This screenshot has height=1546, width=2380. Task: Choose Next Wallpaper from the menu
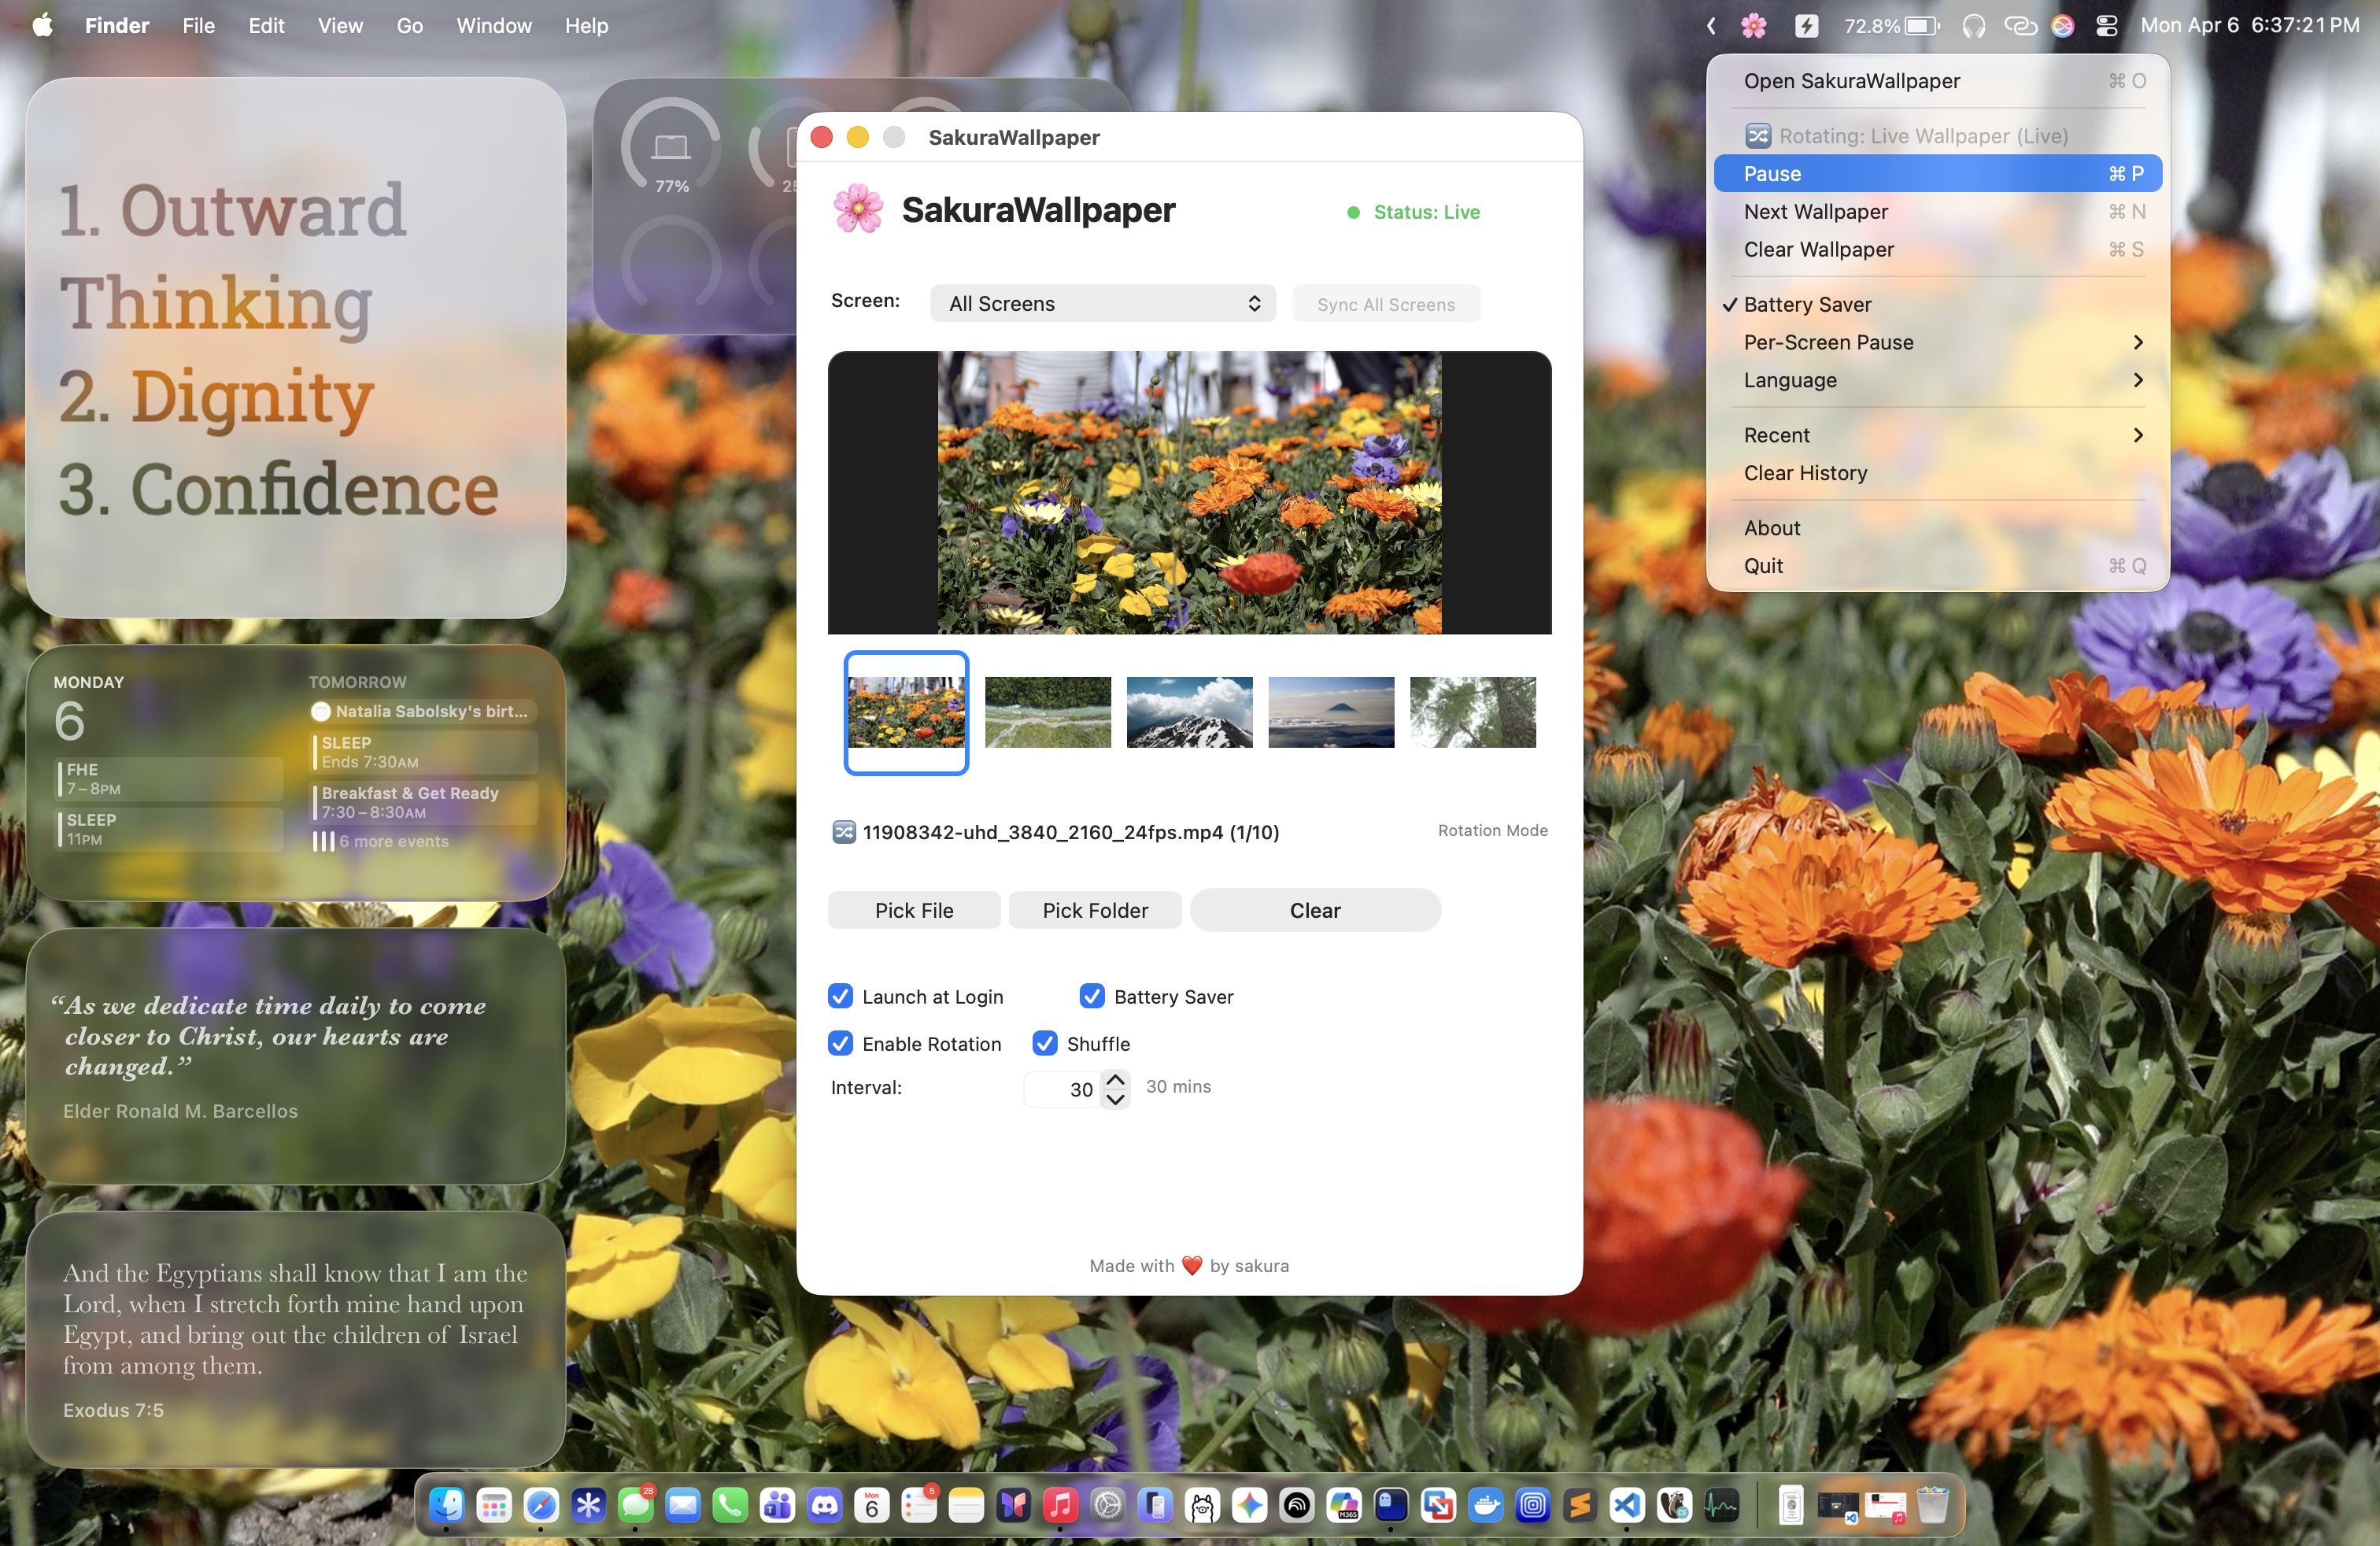(1937, 211)
